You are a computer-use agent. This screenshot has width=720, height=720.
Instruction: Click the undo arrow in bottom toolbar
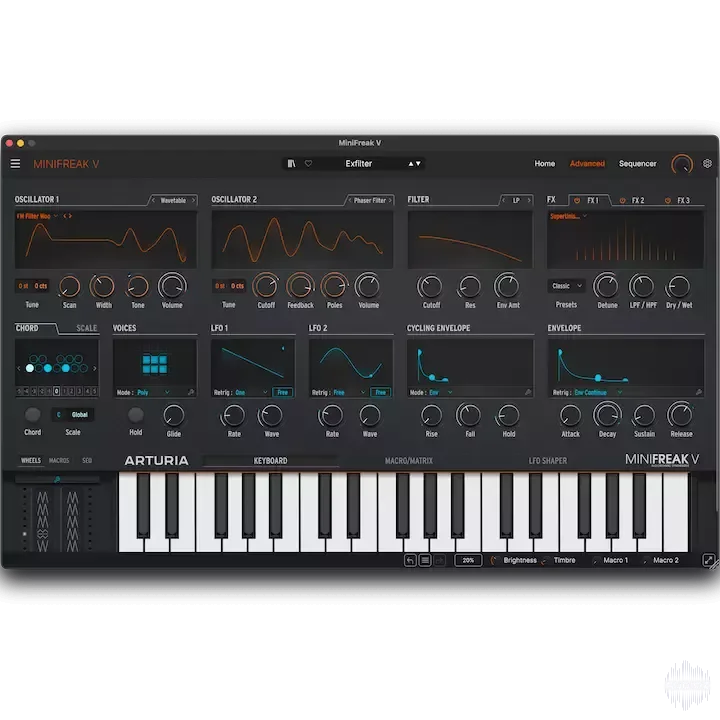410,560
